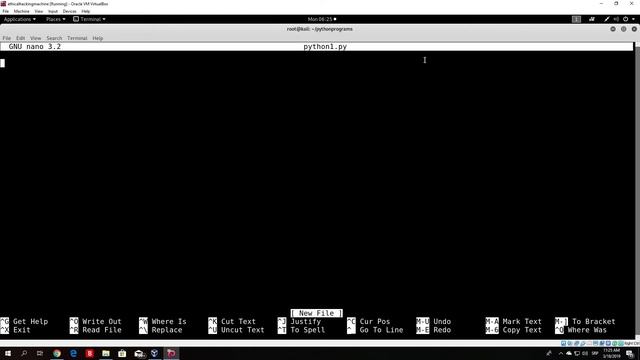This screenshot has height=360, width=640.
Task: Open Windows volume tray icon
Action: [585, 353]
